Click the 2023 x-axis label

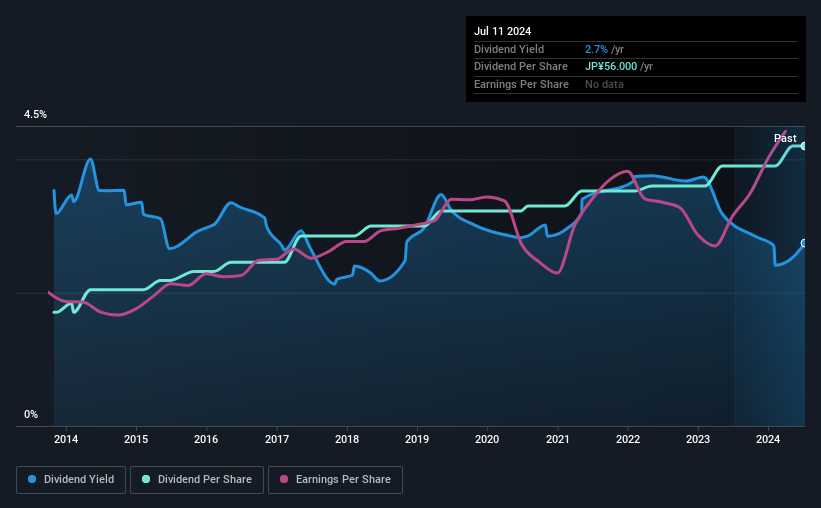point(698,439)
